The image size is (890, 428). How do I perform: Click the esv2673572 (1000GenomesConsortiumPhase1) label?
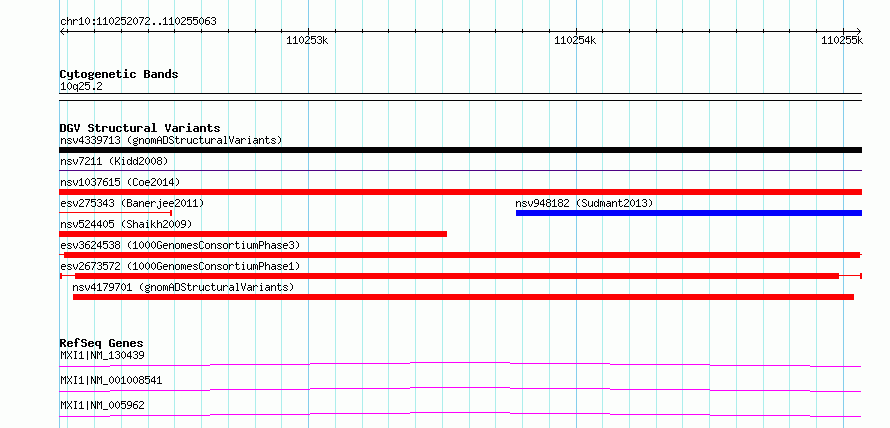(x=180, y=266)
